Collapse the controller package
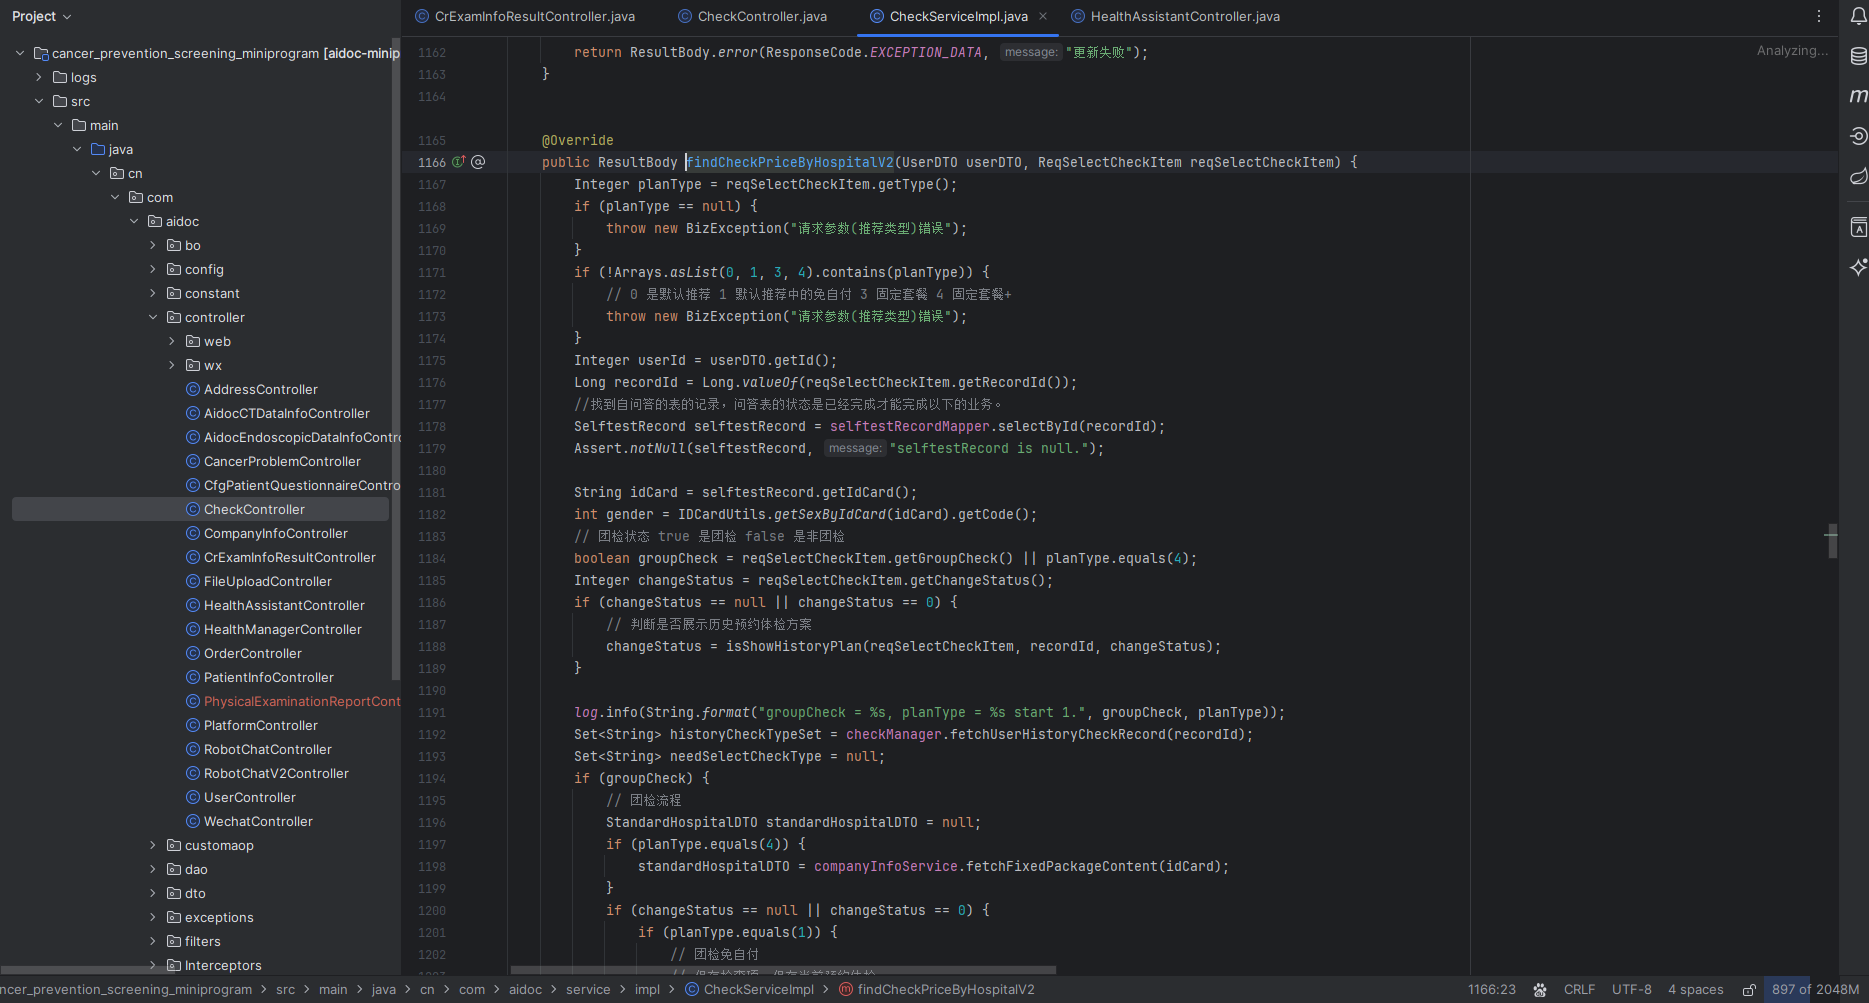The height and width of the screenshot is (1003, 1869). click(153, 317)
